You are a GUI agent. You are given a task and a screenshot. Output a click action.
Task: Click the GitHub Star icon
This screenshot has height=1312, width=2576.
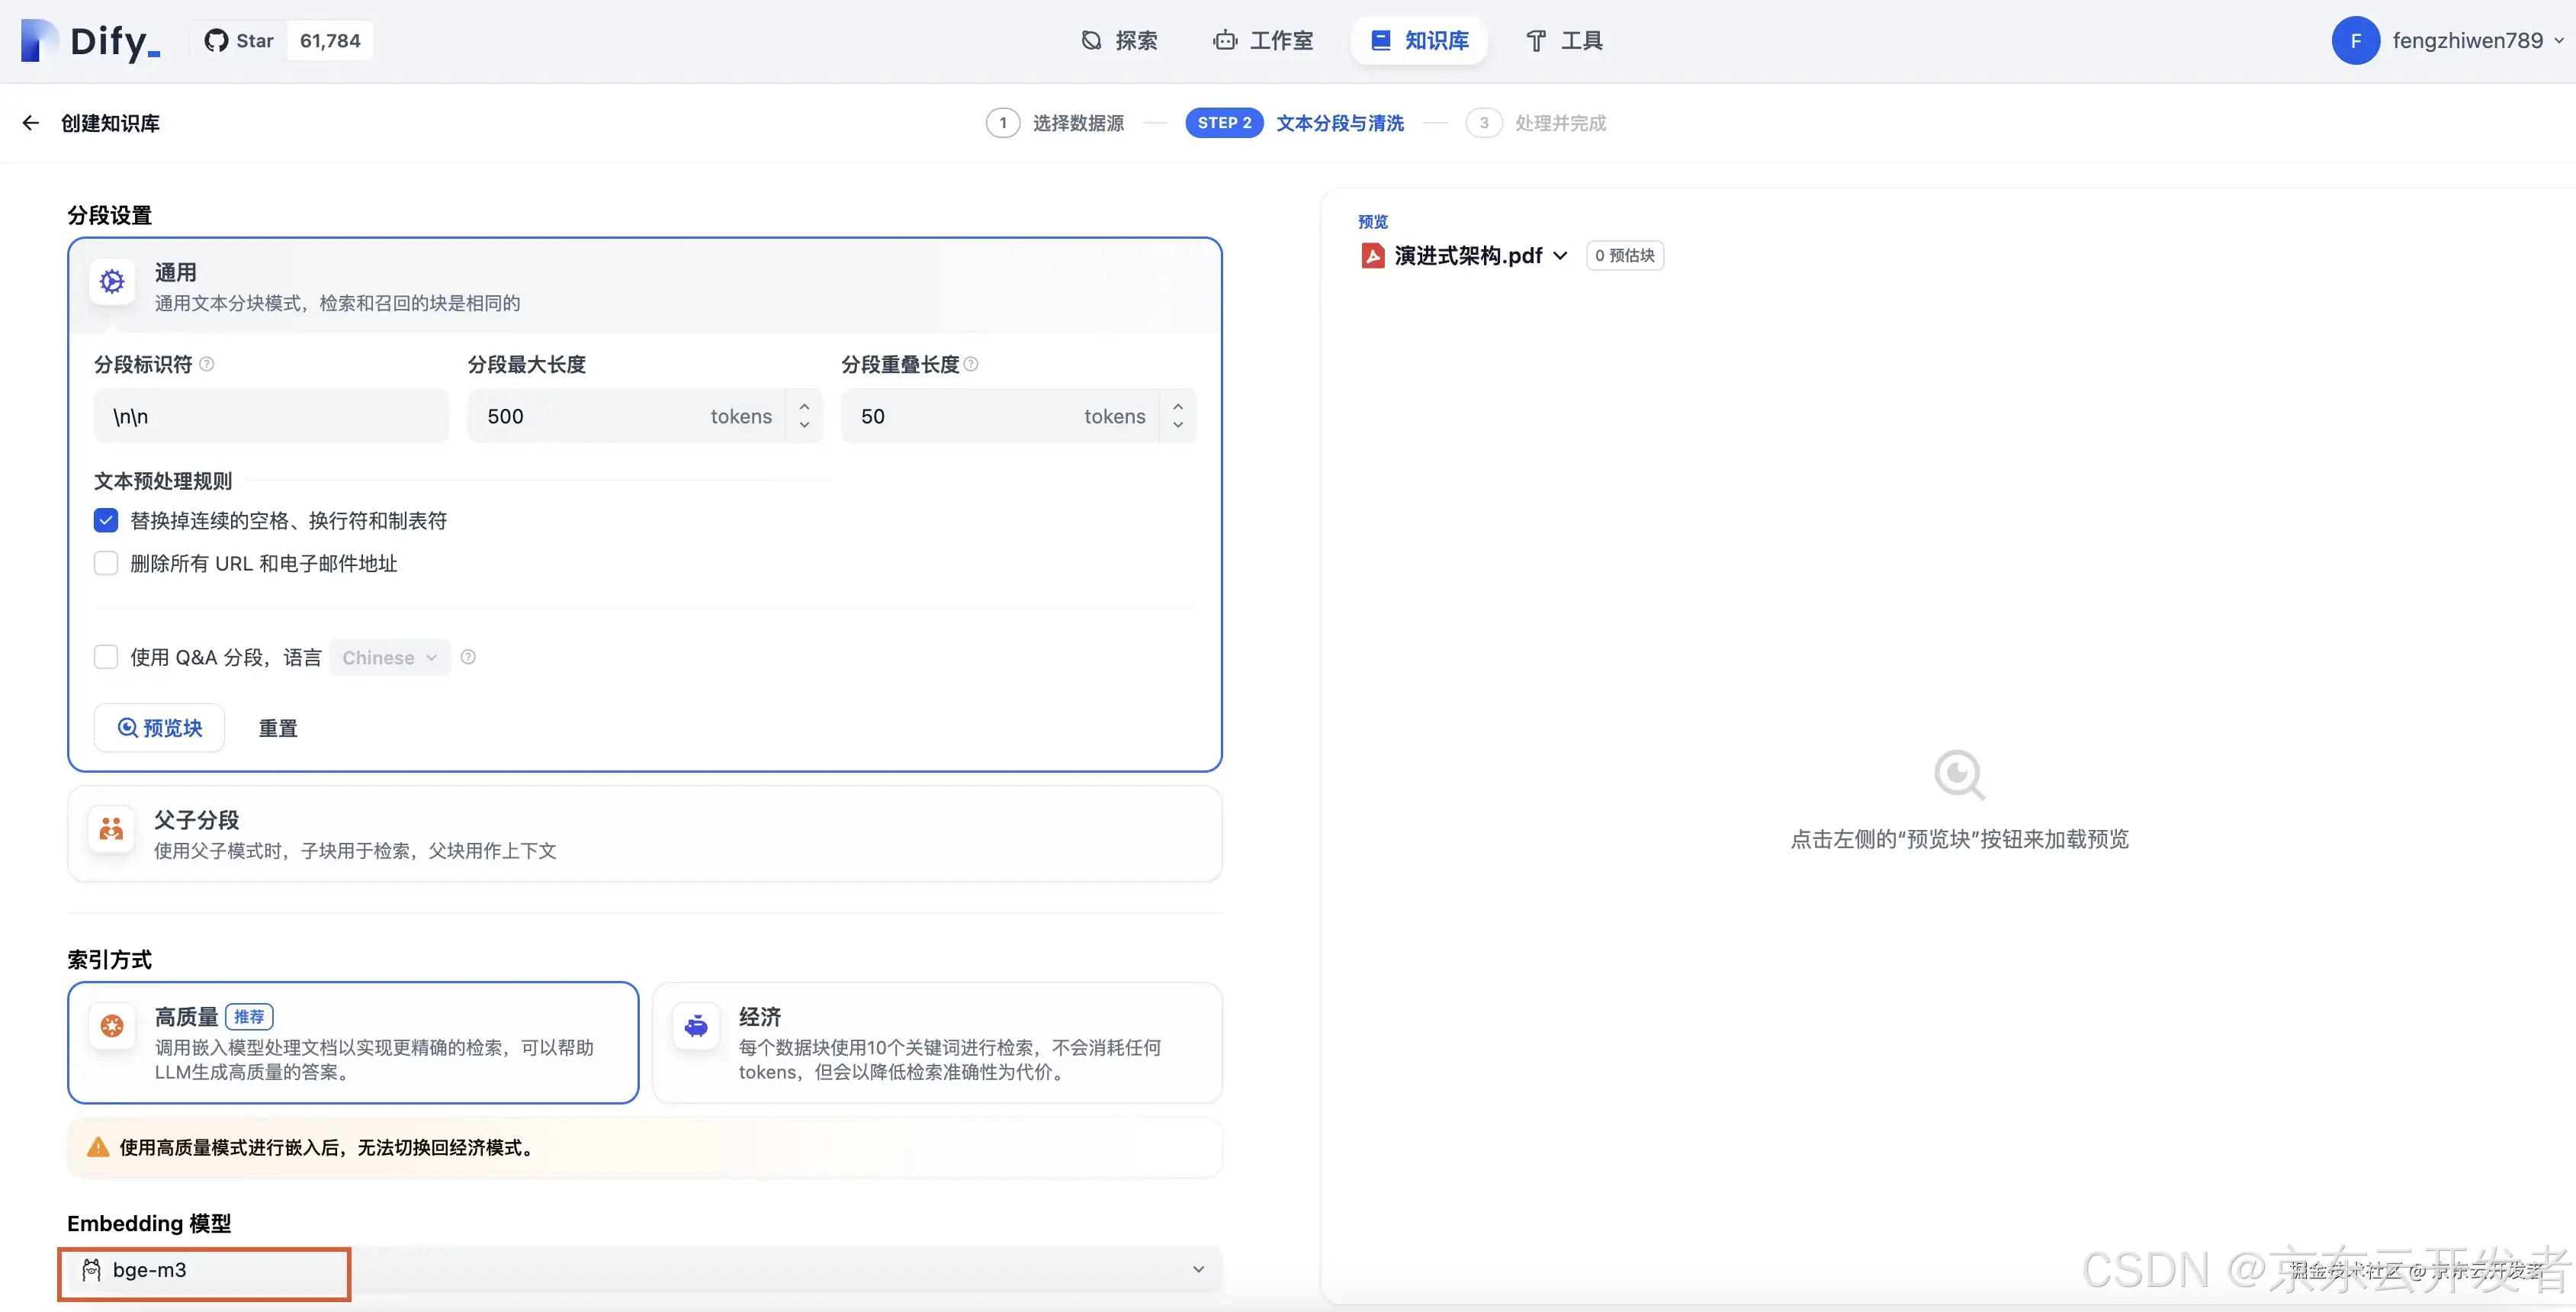[216, 41]
